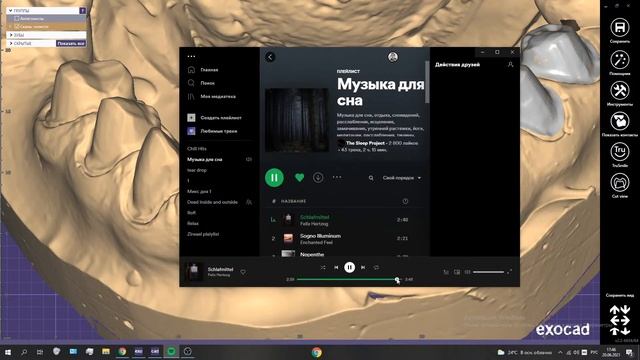Image resolution: width=640 pixels, height=360 pixels.
Task: Open the Relax playlist in sidebar
Action: click(x=193, y=224)
